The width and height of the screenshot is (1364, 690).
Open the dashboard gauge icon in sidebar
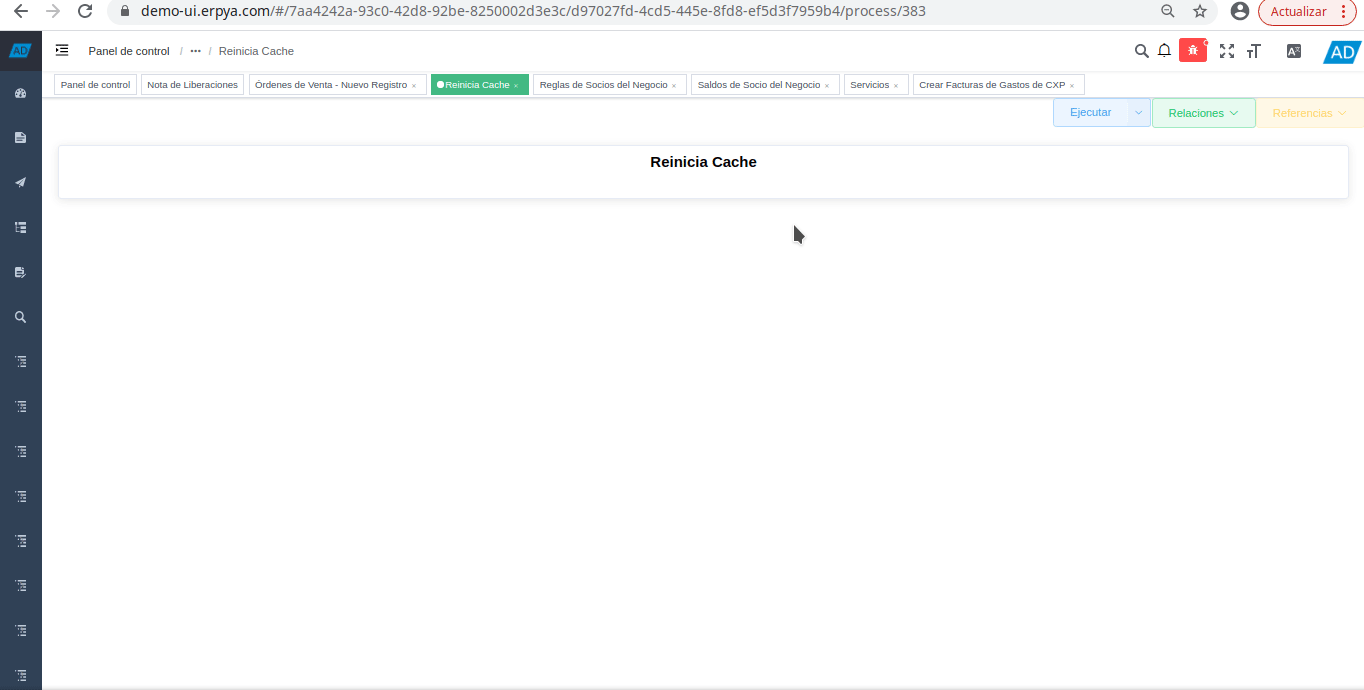click(20, 93)
